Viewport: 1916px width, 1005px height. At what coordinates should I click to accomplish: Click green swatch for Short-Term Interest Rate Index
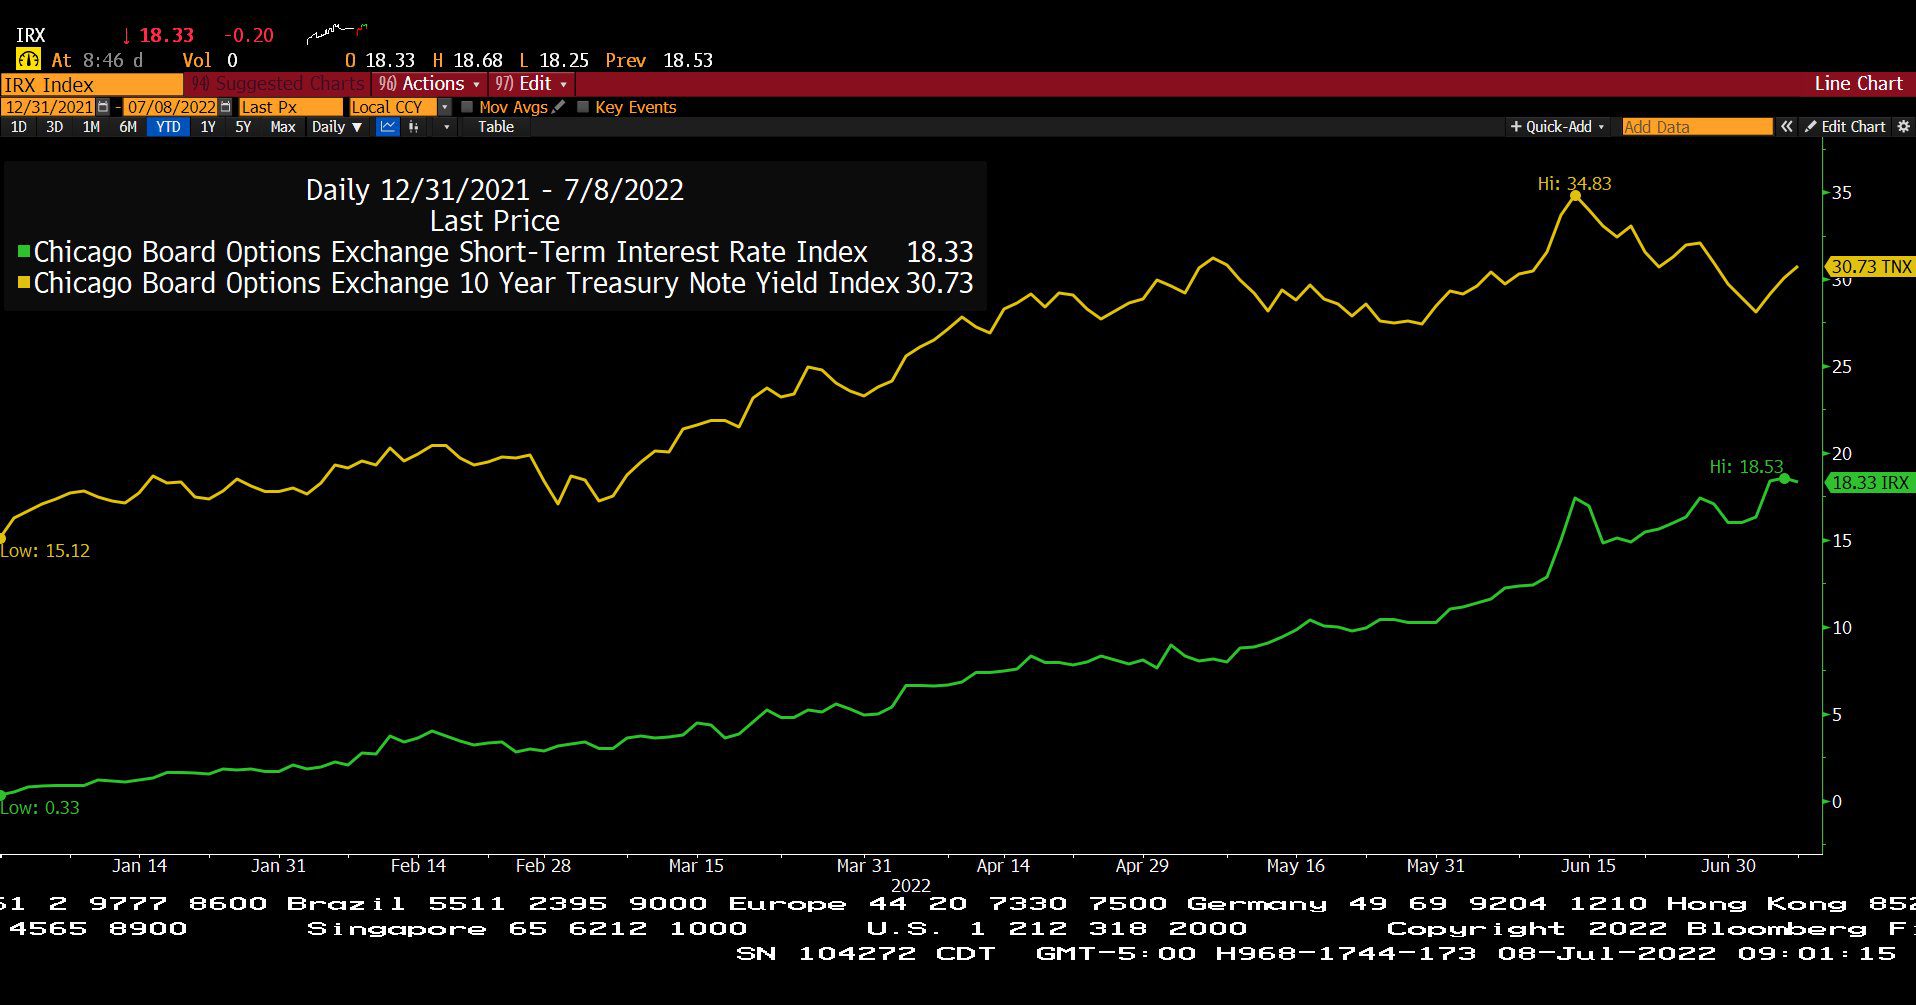24,251
